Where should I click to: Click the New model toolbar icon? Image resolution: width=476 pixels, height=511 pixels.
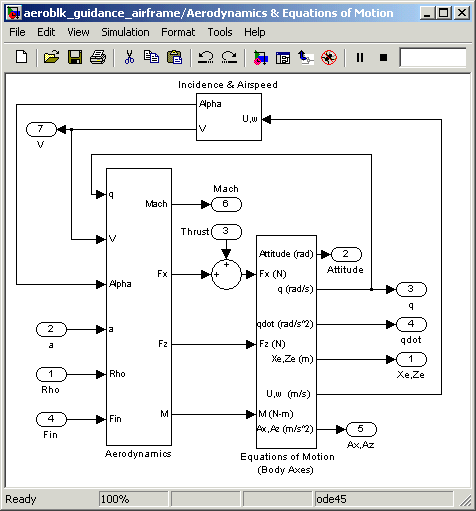[22, 57]
